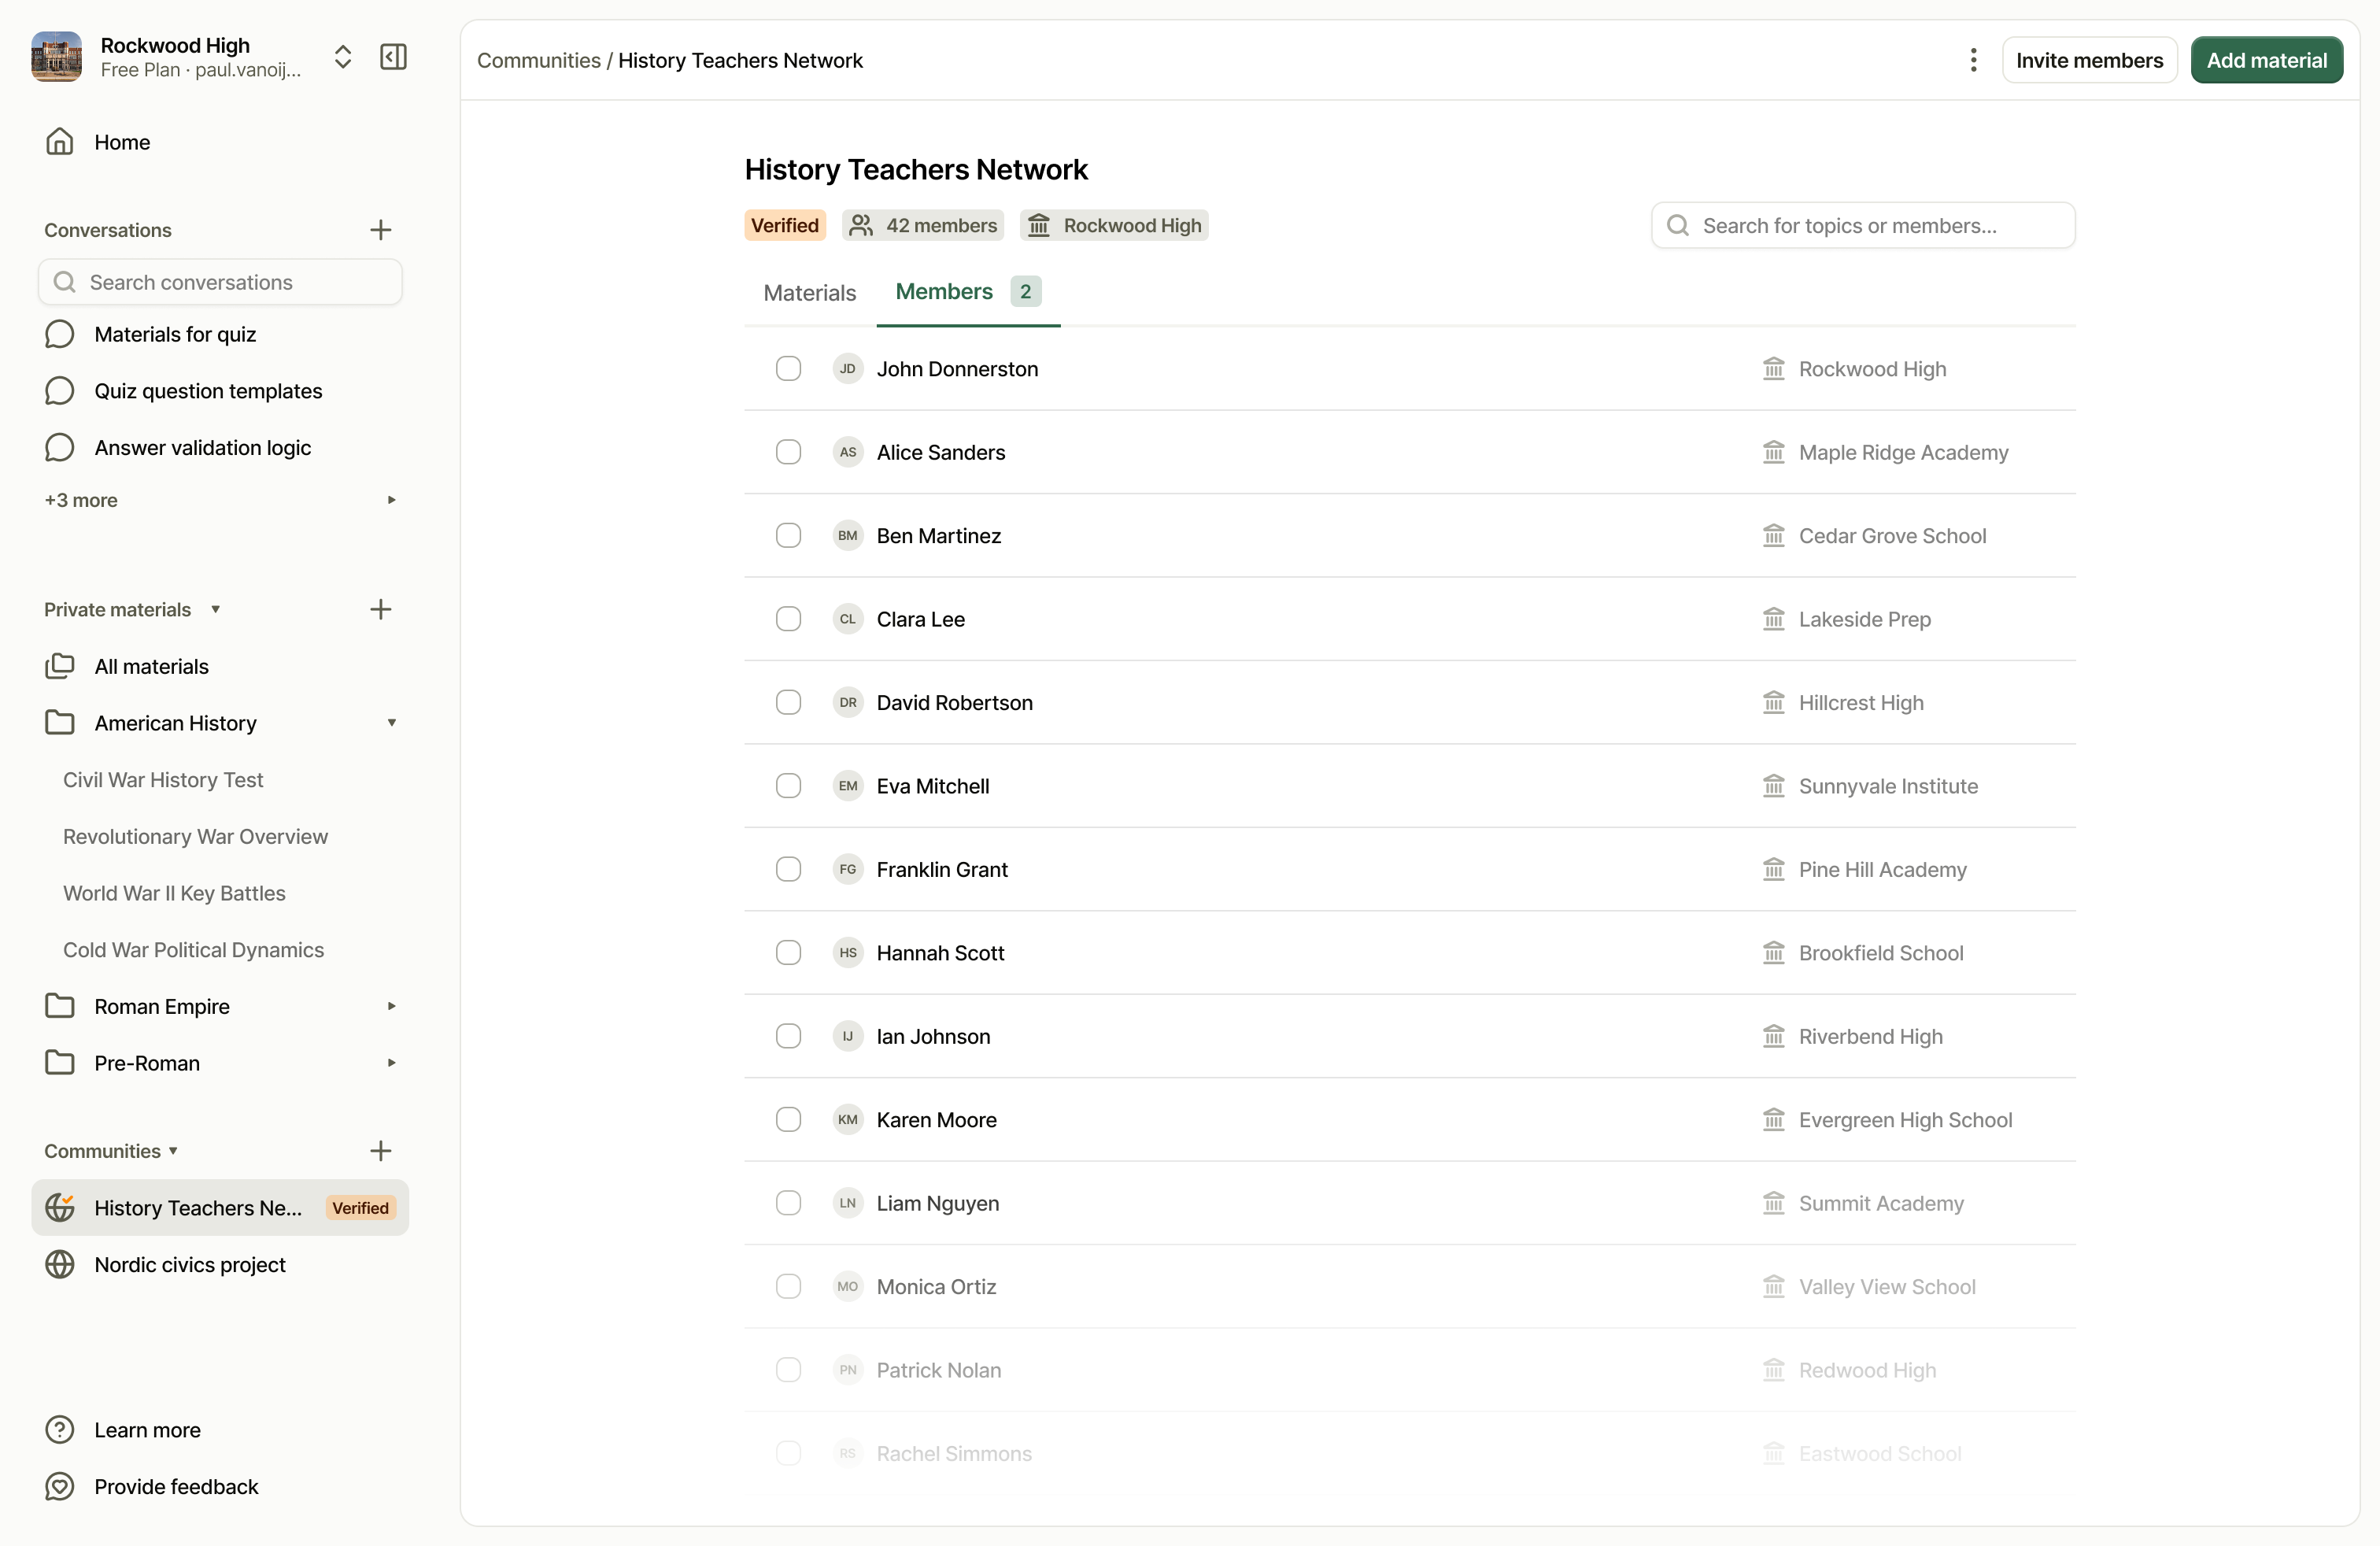Switch to the Materials tab

coord(810,293)
